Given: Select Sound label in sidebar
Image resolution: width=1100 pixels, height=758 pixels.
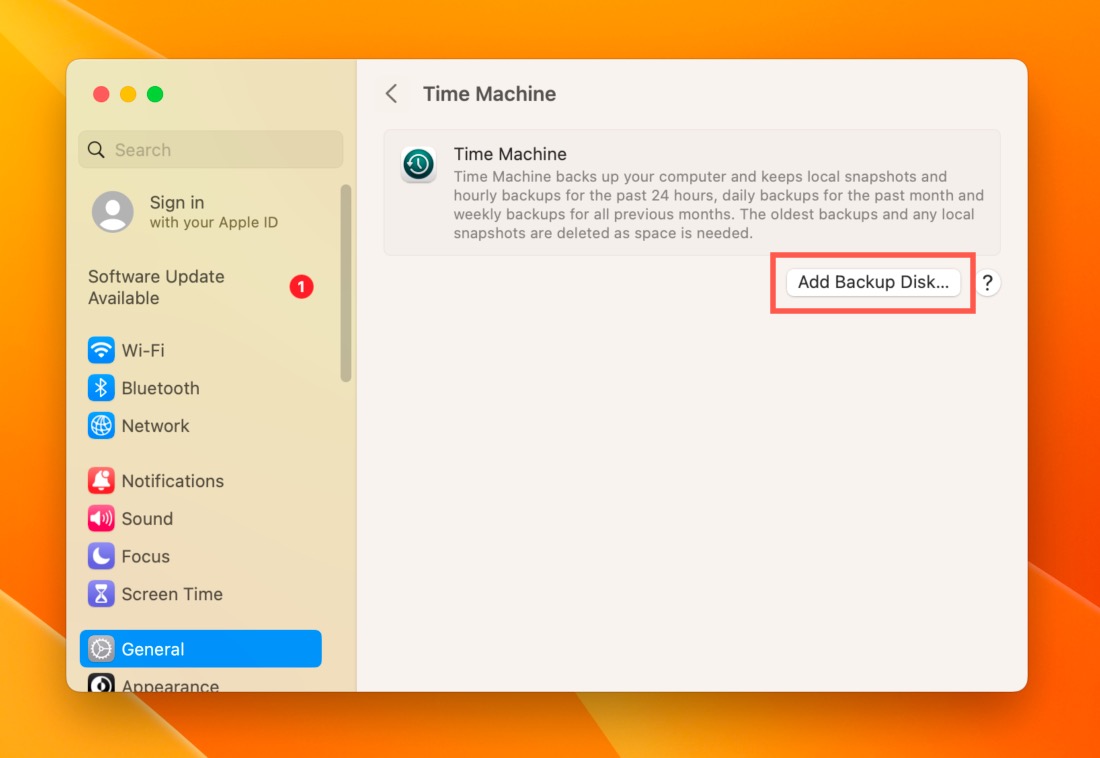Looking at the screenshot, I should click(147, 519).
